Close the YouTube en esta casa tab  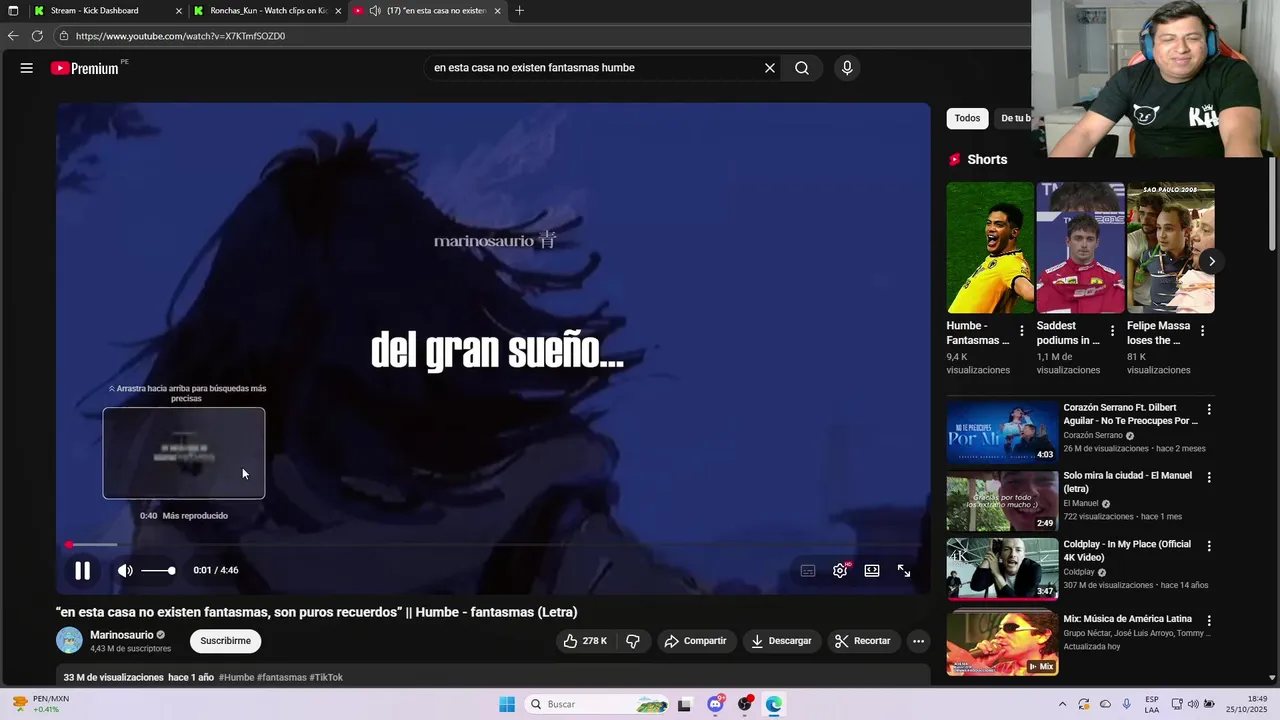coord(497,11)
